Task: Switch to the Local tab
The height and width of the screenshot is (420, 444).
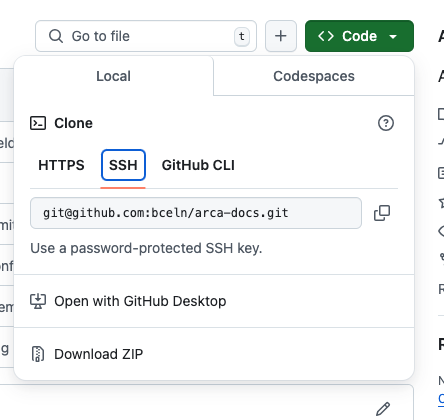Action: click(113, 76)
